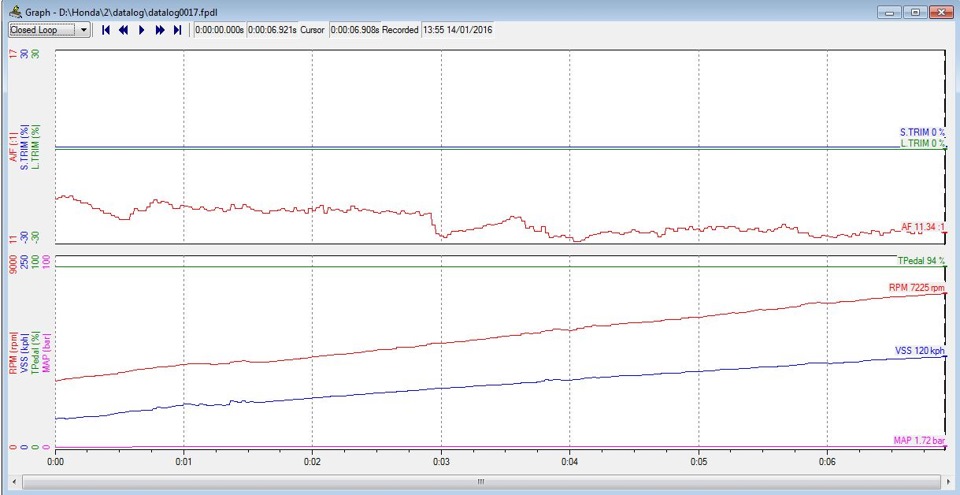Click the L.TRIM 0 % label
Screen dimensions: 960x495
point(923,143)
